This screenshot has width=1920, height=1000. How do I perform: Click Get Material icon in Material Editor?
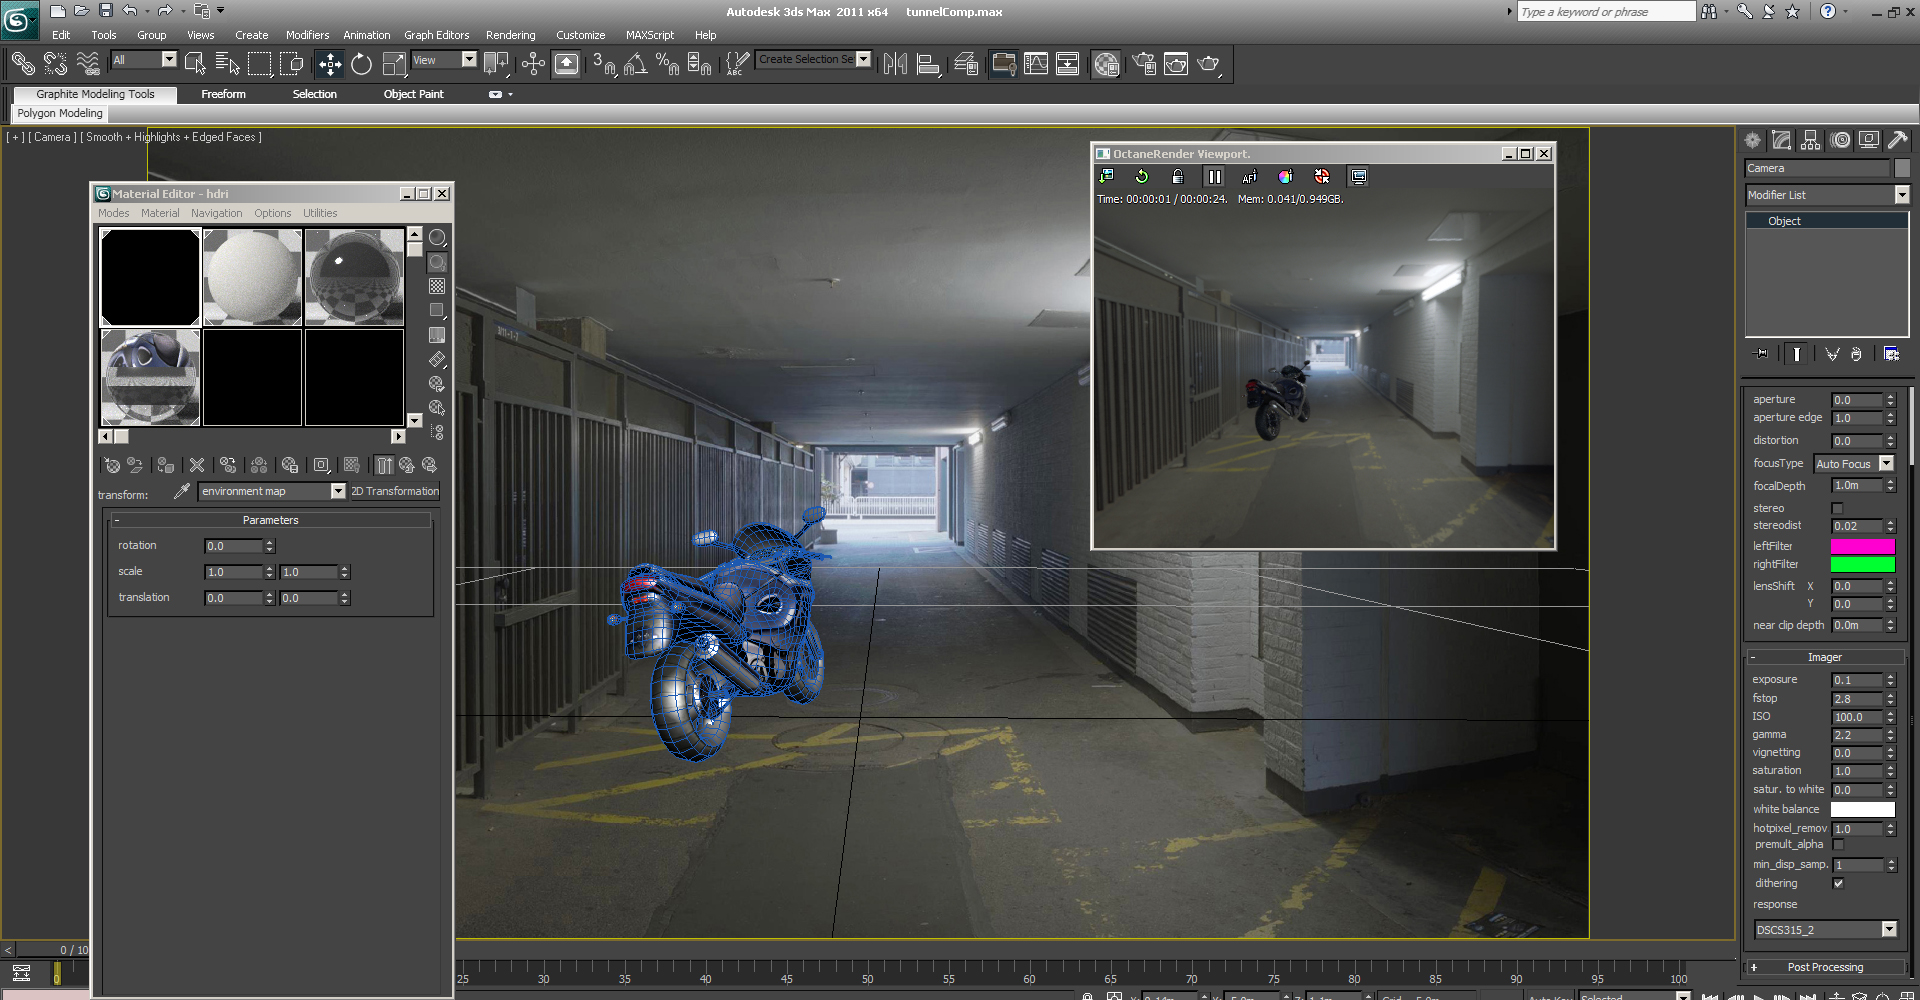[x=112, y=465]
